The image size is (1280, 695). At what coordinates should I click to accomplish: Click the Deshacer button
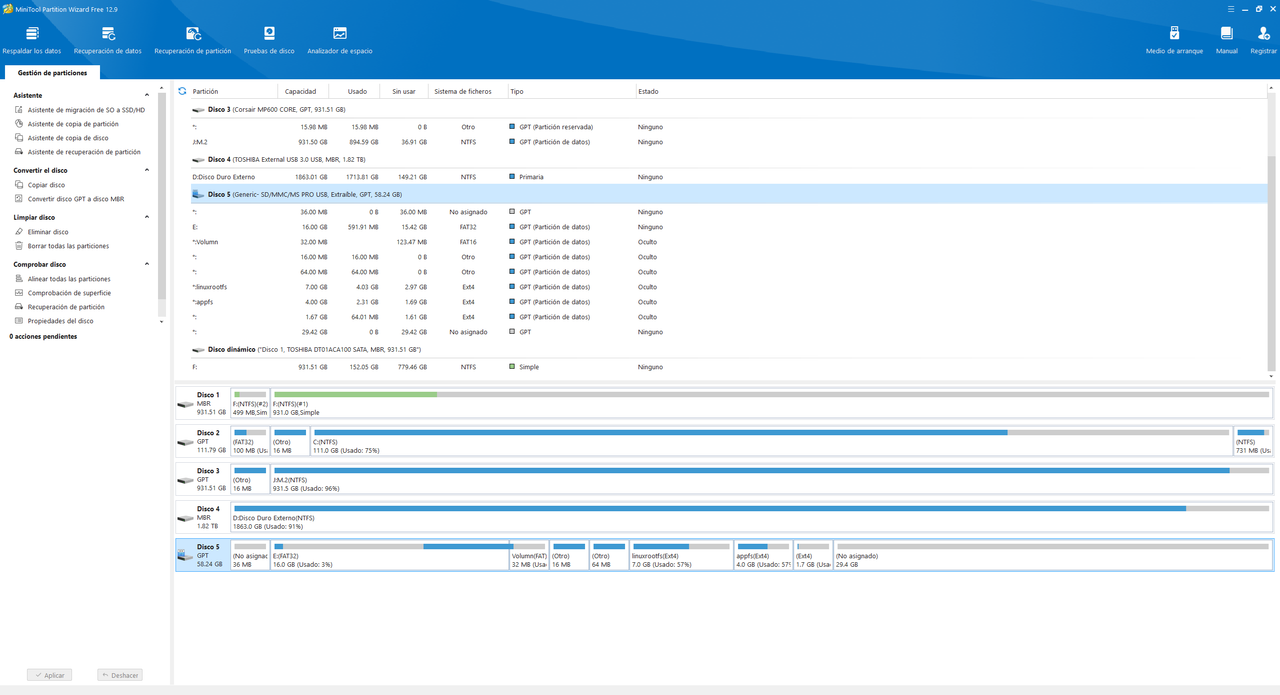pos(120,675)
